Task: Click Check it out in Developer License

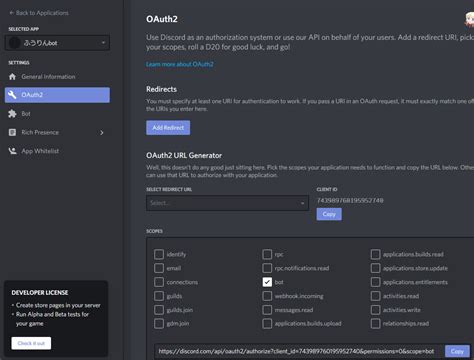Action: (x=31, y=343)
